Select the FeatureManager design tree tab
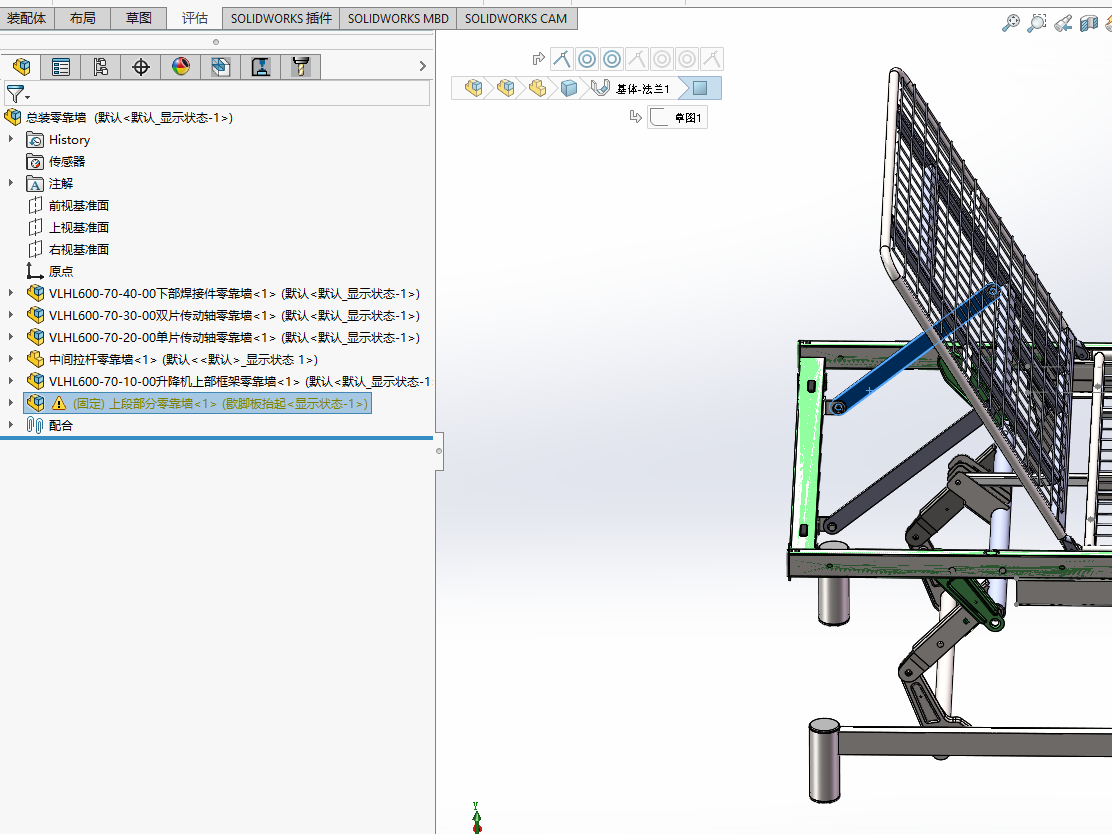This screenshot has height=834, width=1112. (x=22, y=66)
